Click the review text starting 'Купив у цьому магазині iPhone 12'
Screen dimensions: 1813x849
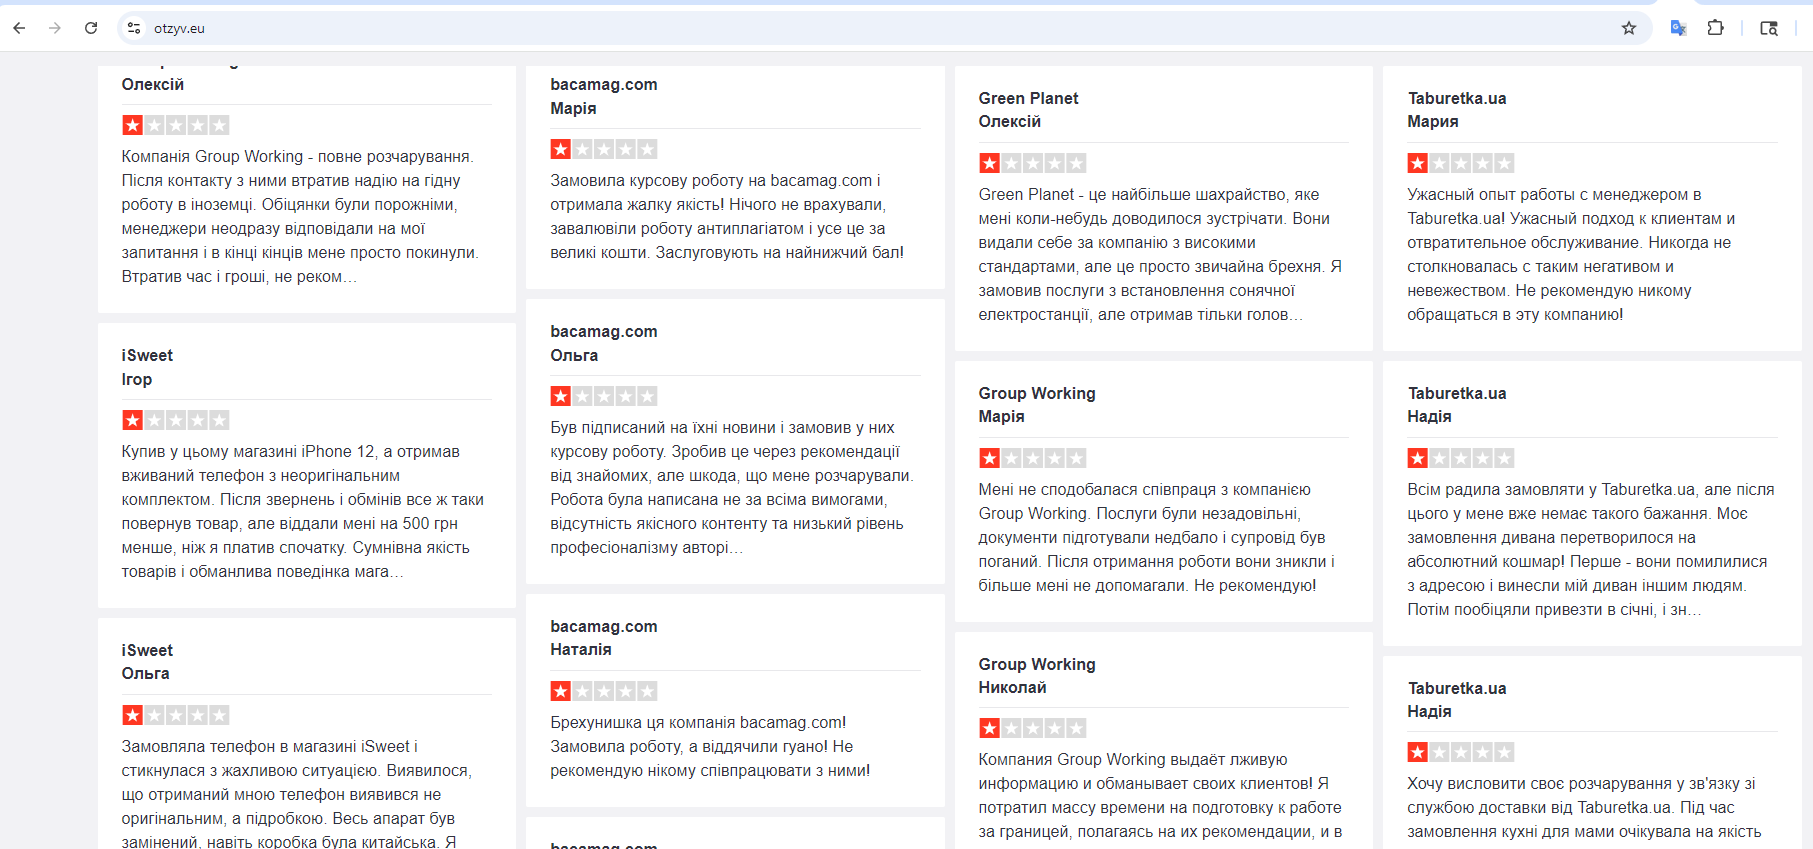click(x=304, y=512)
